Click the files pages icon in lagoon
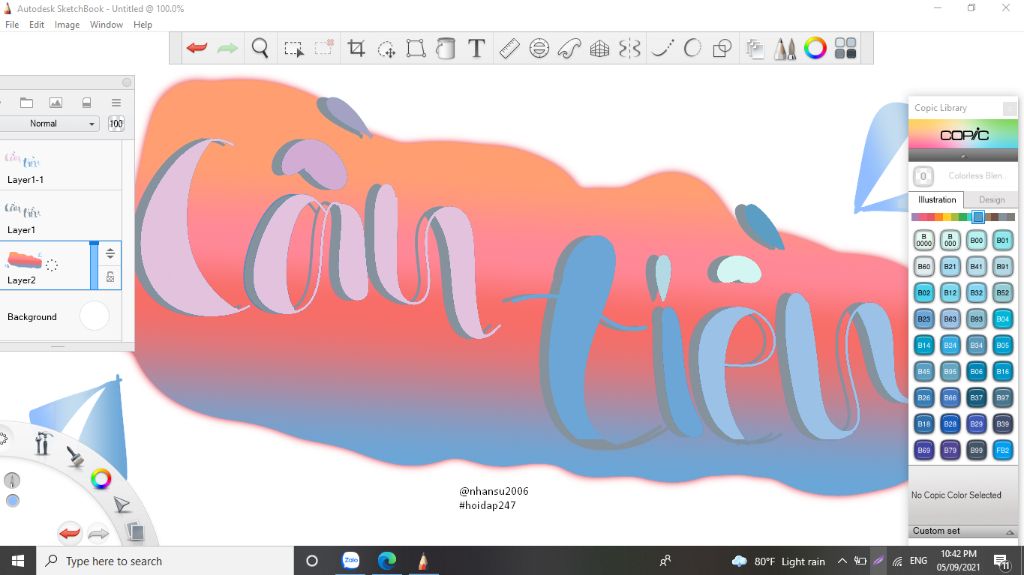 (x=135, y=531)
